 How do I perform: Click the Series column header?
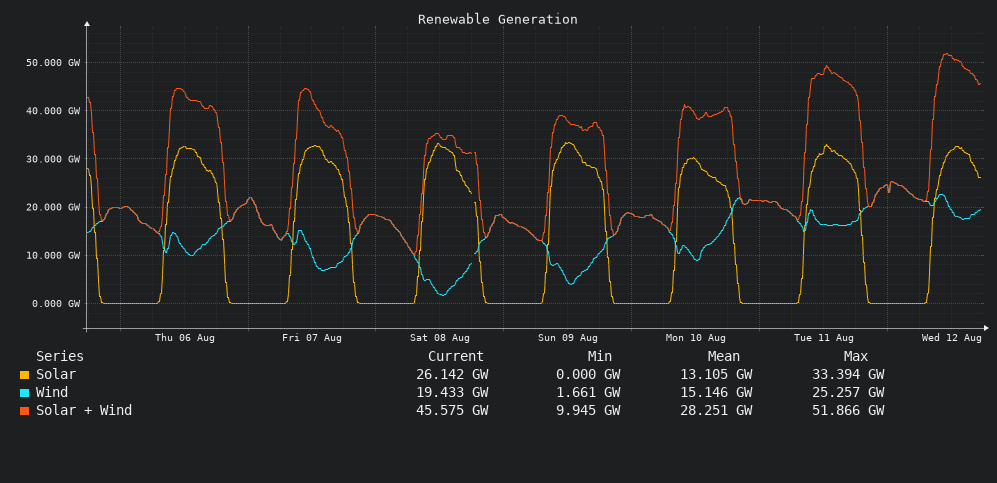click(x=60, y=357)
